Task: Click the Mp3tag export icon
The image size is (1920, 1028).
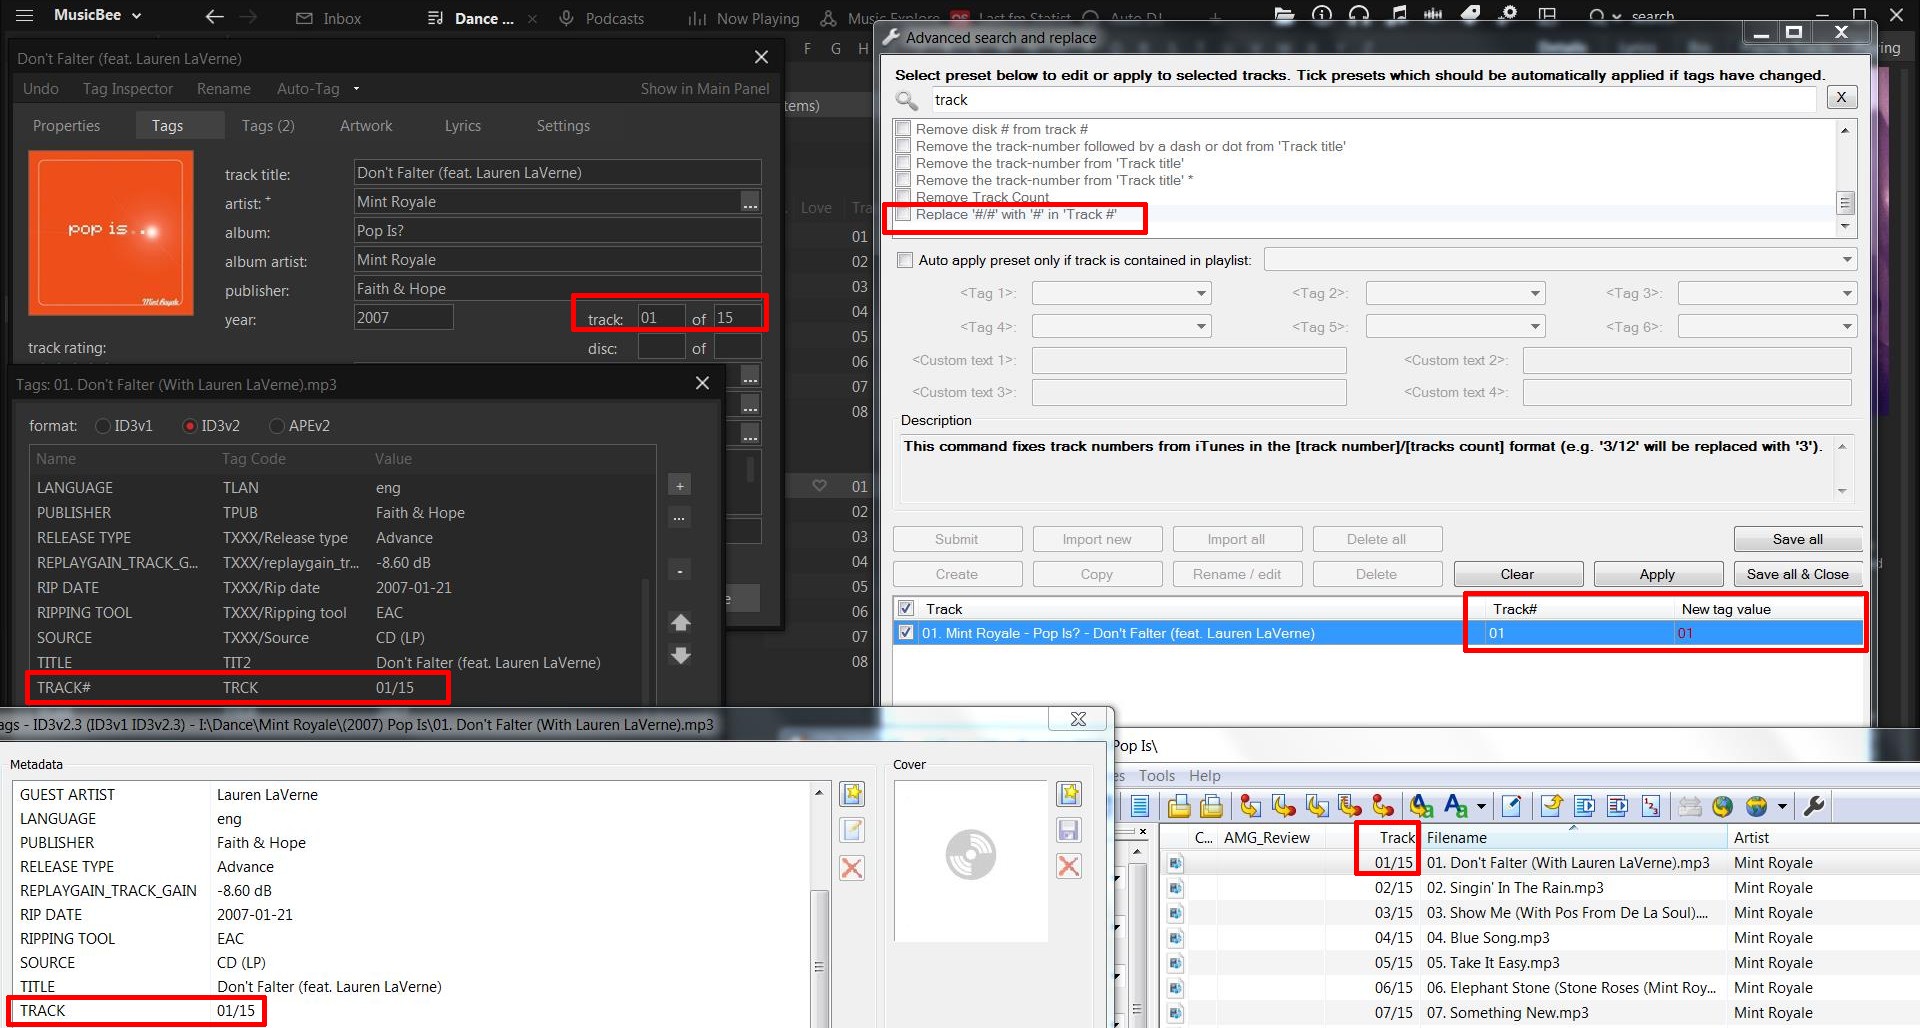Action: [1552, 806]
